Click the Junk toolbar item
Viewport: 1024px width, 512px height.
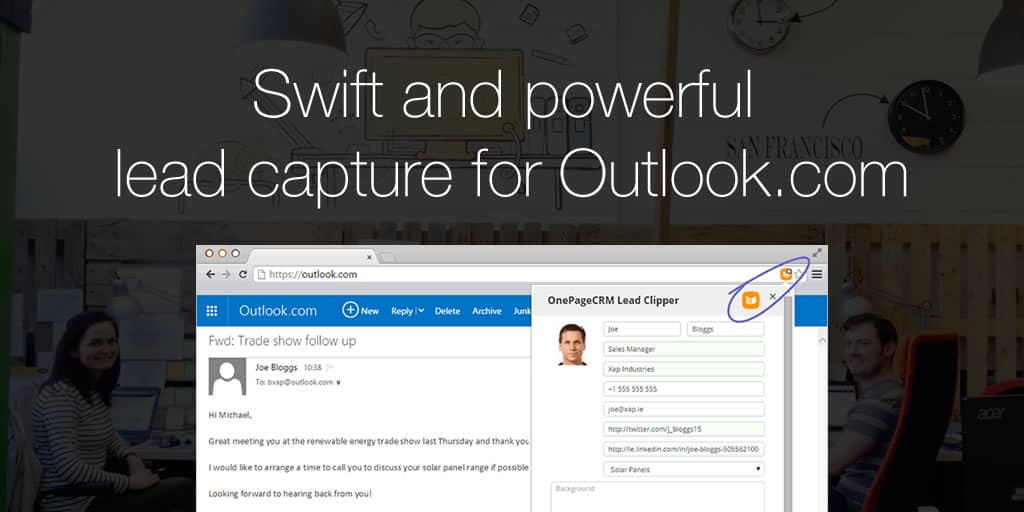522,311
